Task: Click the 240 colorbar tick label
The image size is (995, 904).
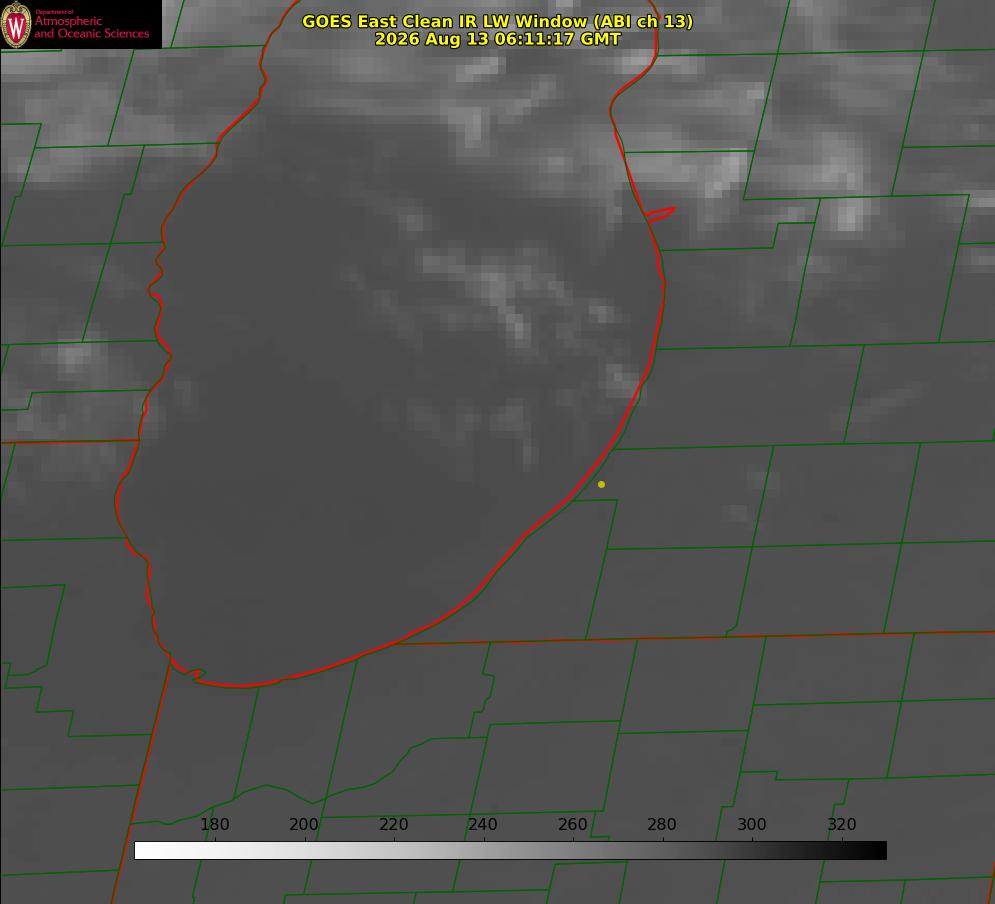Action: [x=483, y=824]
